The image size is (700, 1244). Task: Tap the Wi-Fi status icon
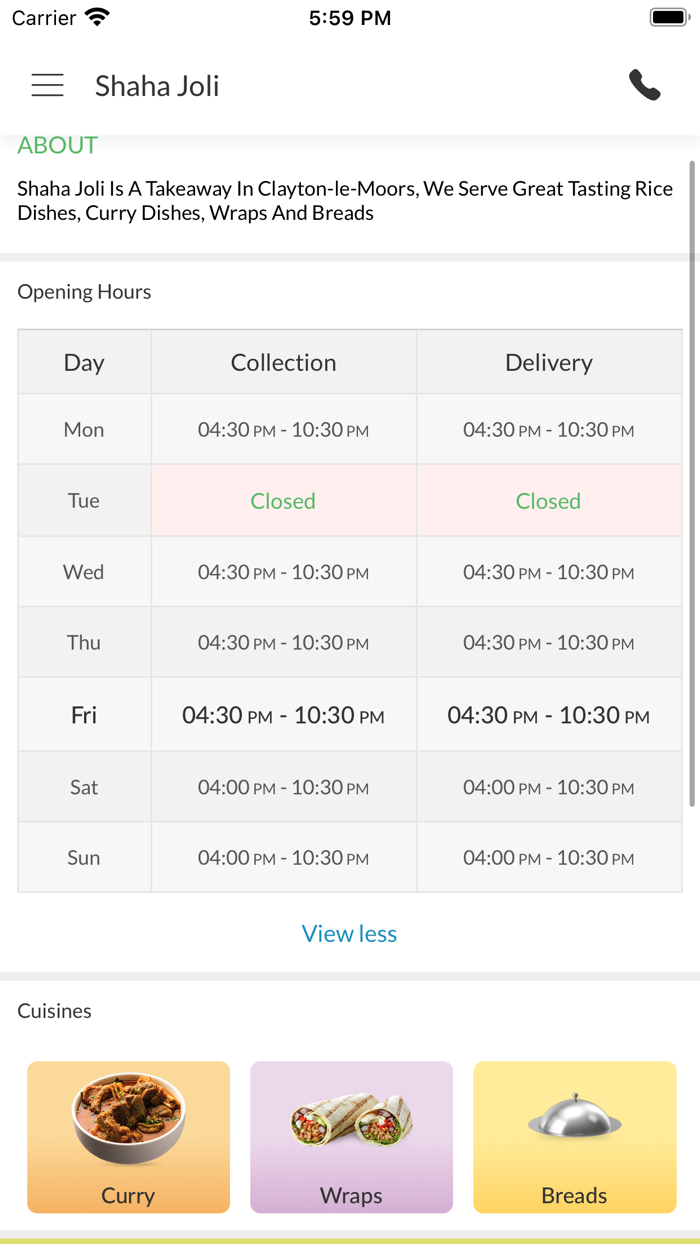pos(97,17)
